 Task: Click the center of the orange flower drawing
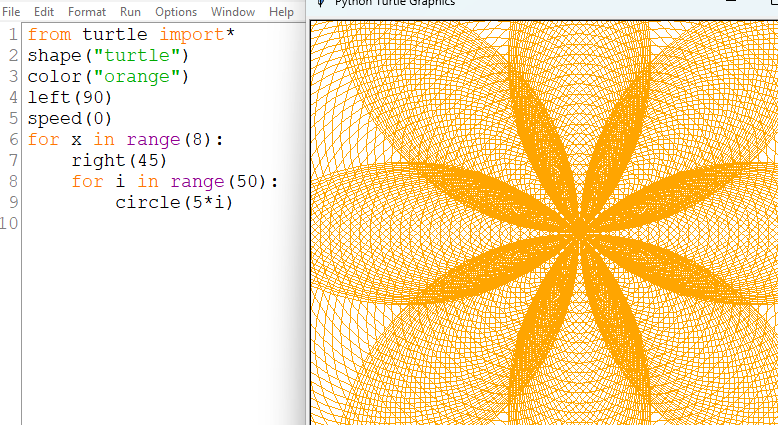(580, 233)
